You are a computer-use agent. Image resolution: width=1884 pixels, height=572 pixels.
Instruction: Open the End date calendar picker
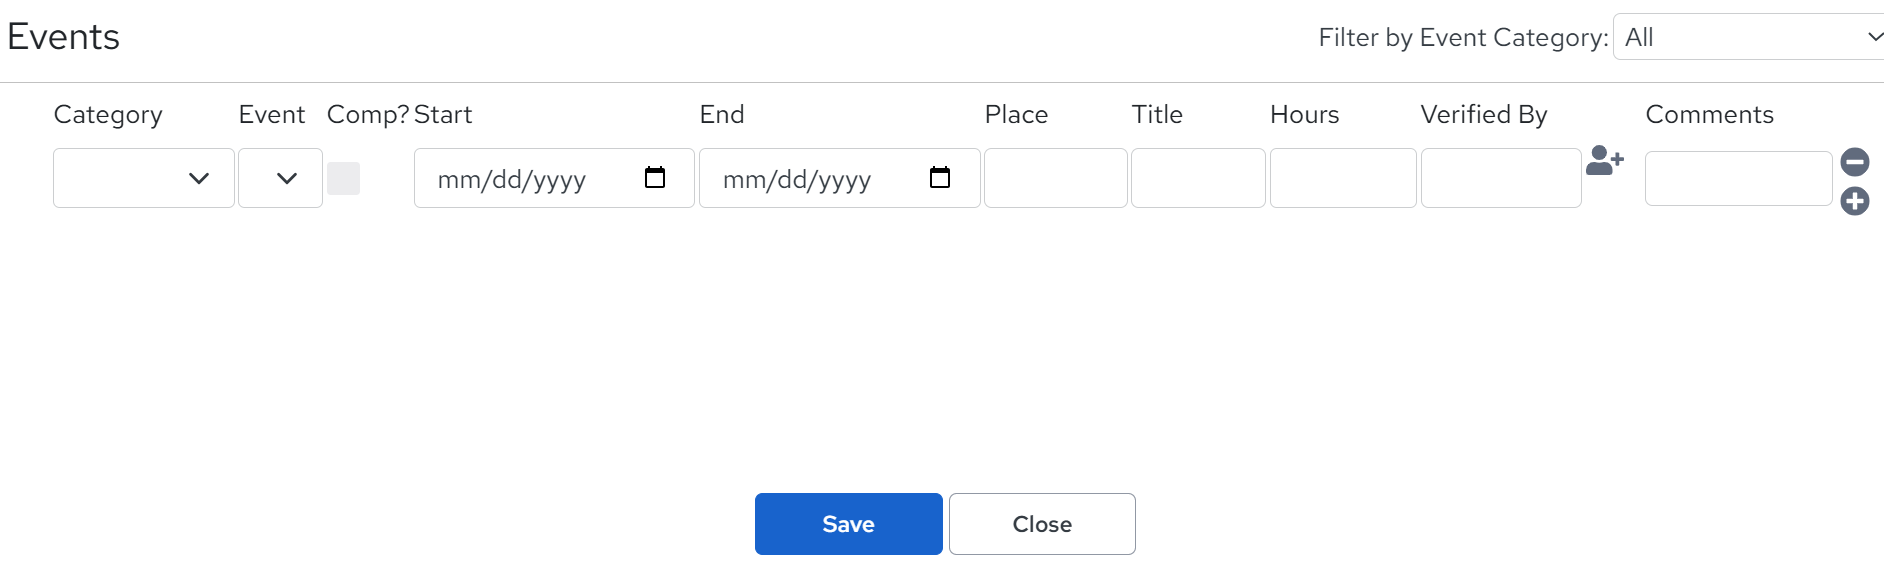940,178
